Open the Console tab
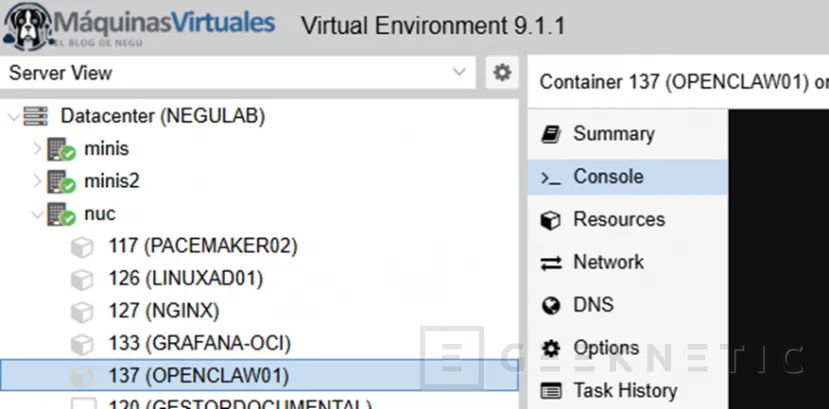Screen dimensions: 829x409 coord(628,177)
